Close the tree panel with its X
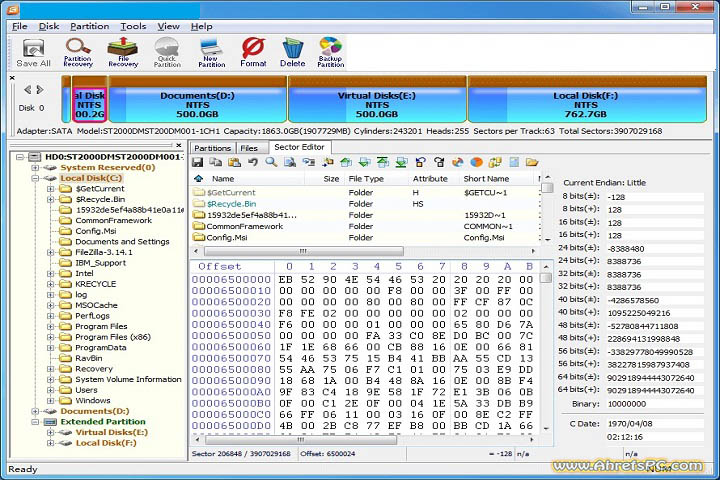720x480 pixels. click(x=179, y=146)
